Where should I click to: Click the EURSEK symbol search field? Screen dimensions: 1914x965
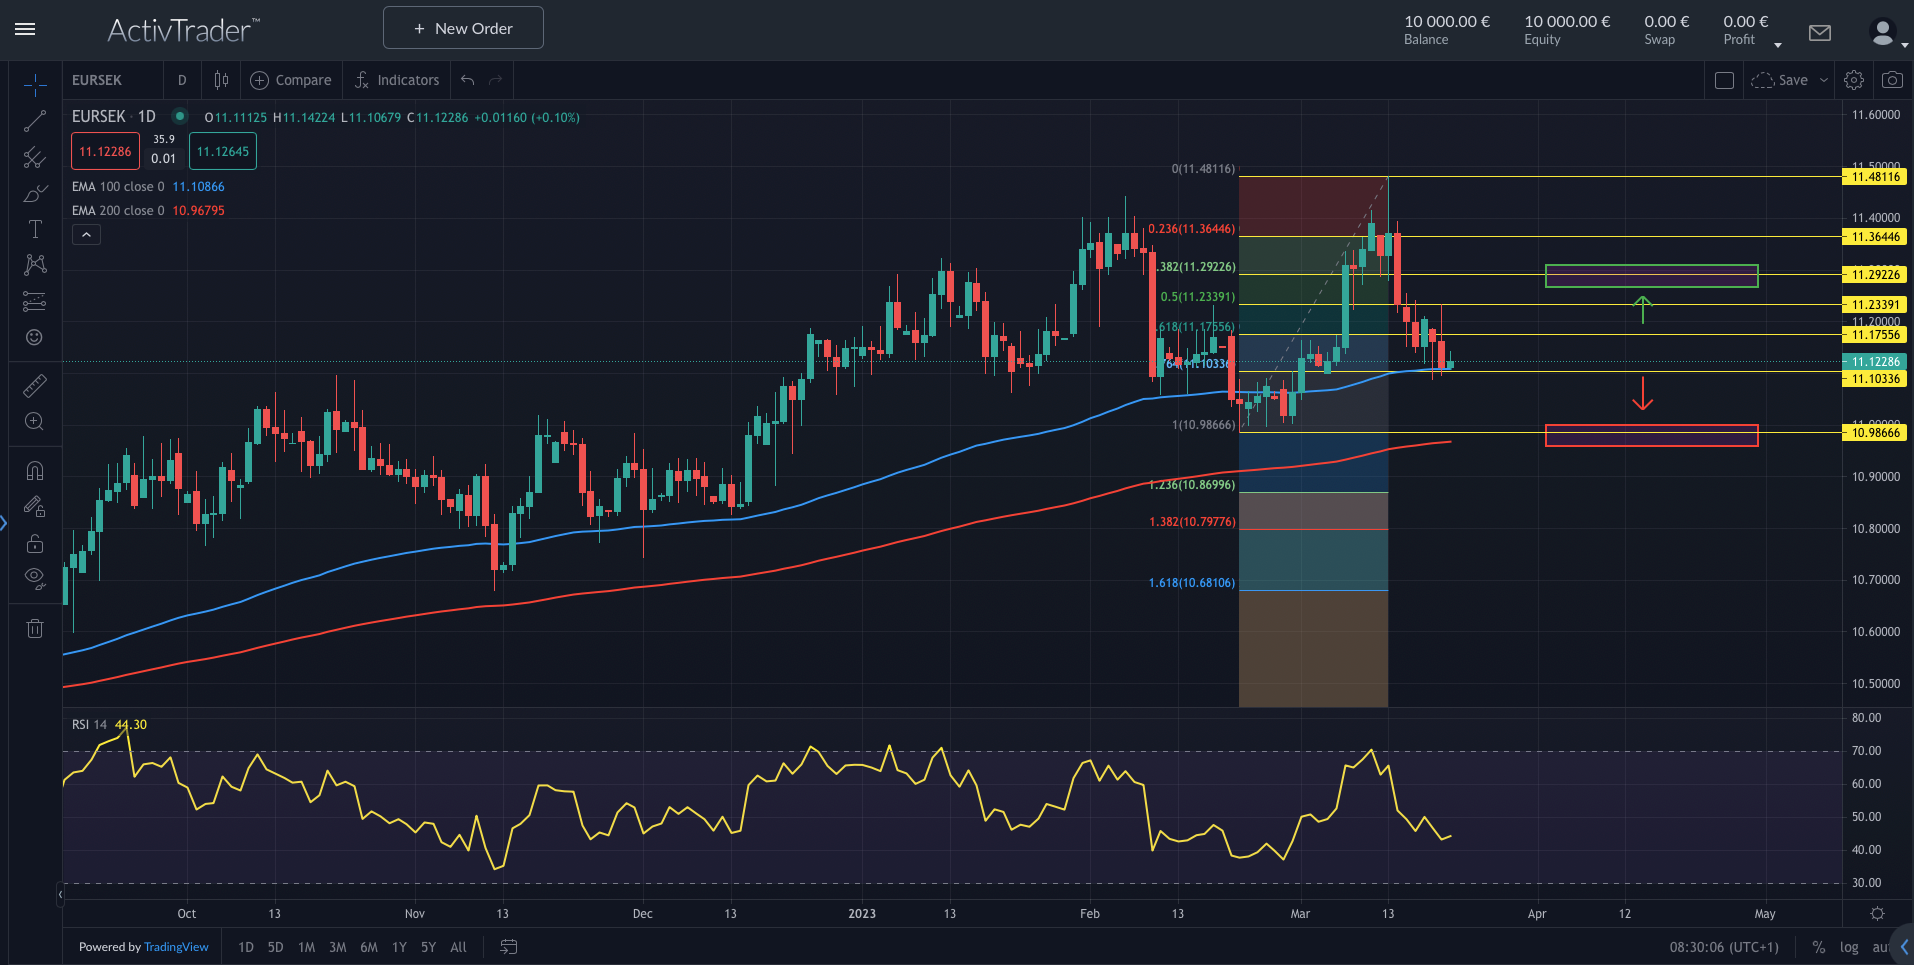click(110, 80)
